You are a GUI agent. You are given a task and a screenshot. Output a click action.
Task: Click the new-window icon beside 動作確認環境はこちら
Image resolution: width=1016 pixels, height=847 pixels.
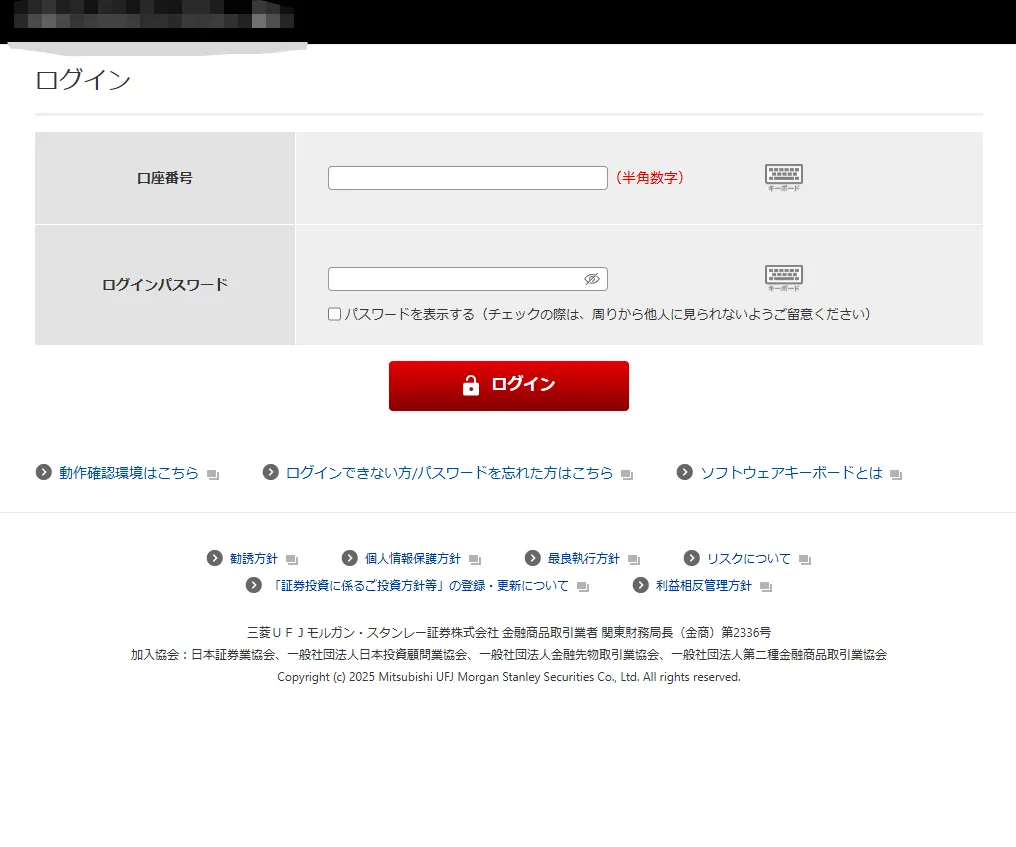click(x=211, y=475)
